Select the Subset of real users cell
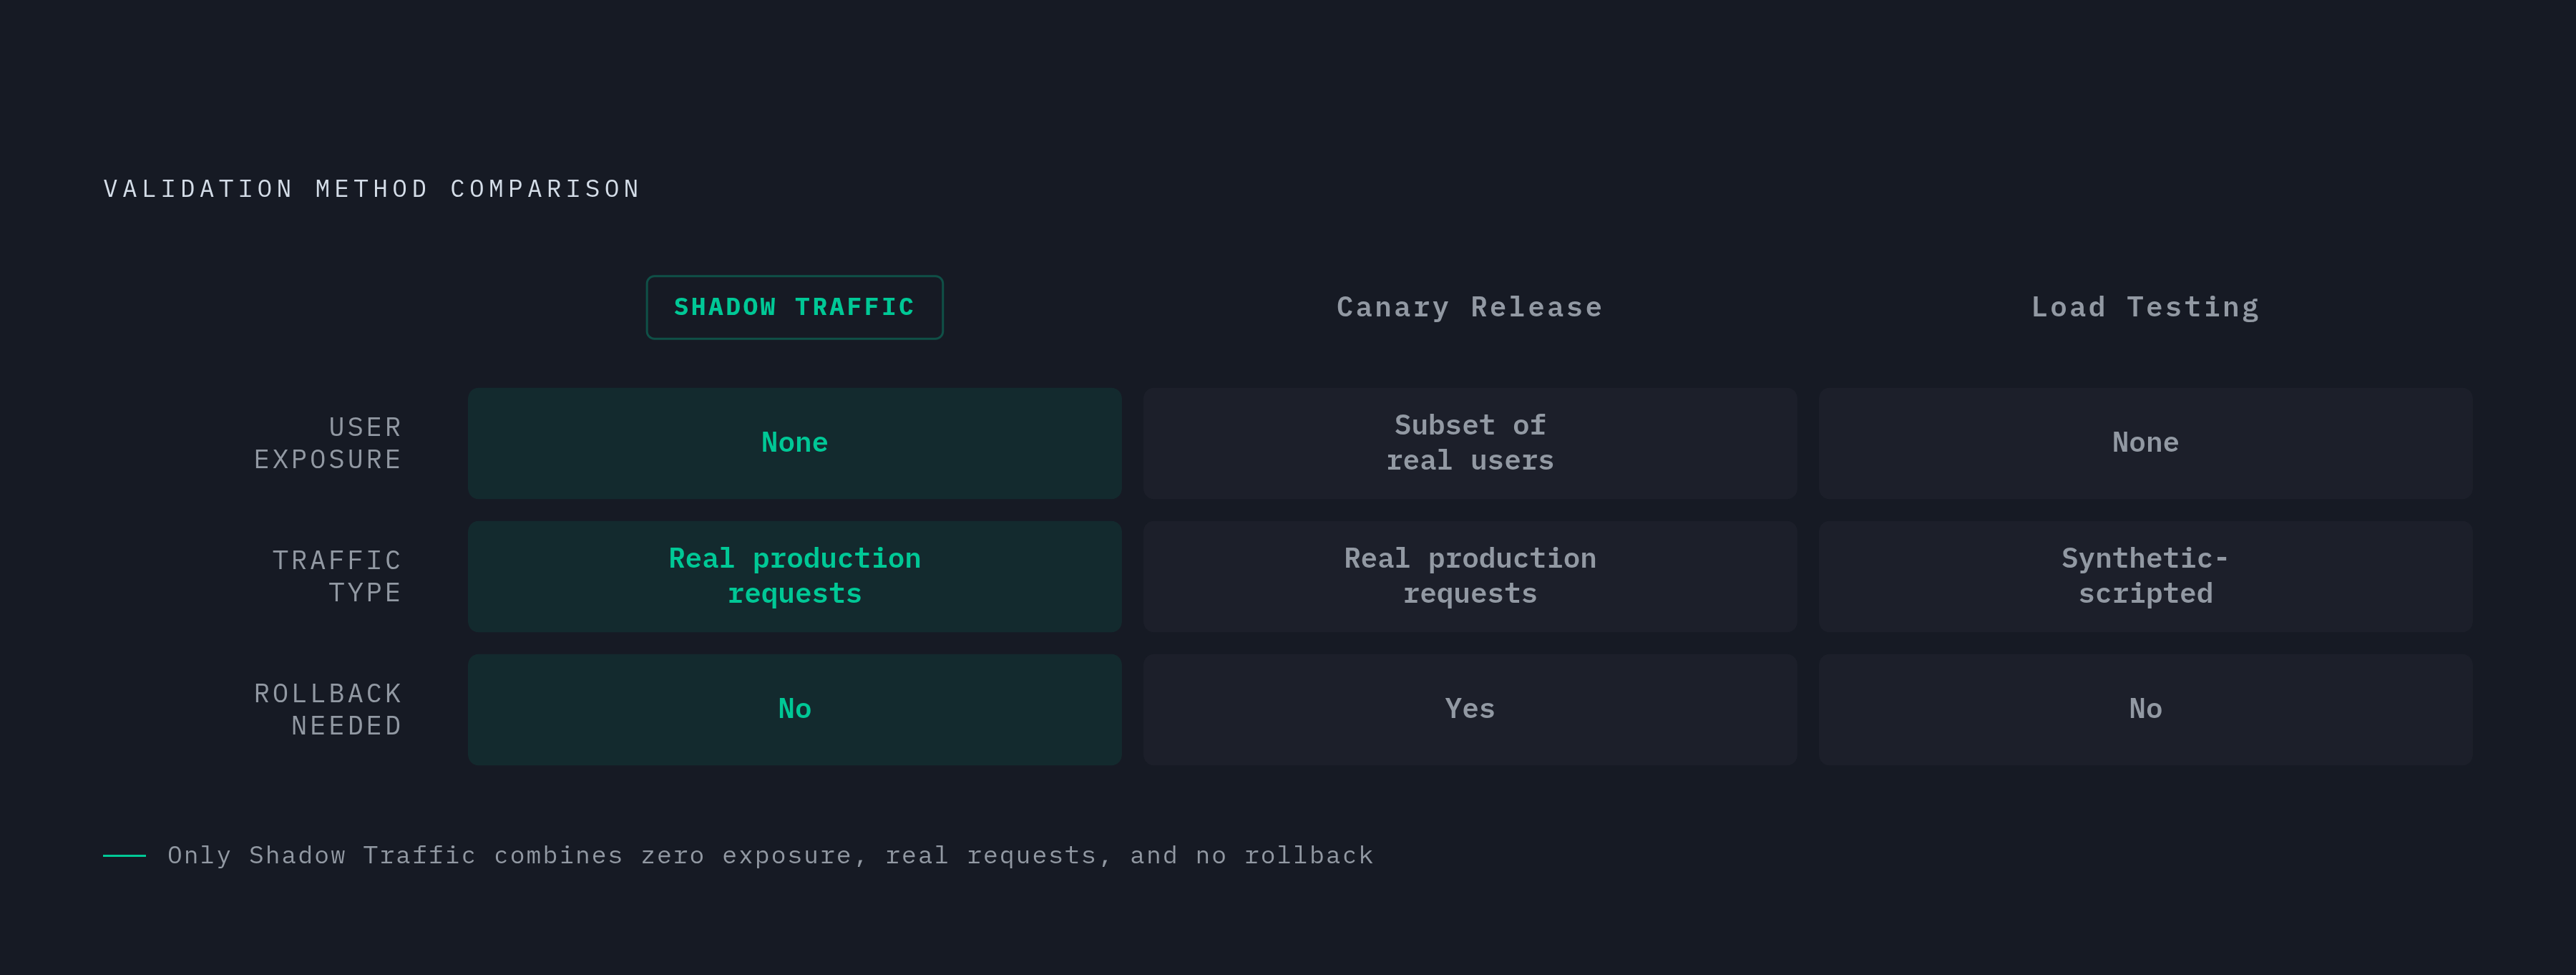2576x975 pixels. click(x=1469, y=443)
